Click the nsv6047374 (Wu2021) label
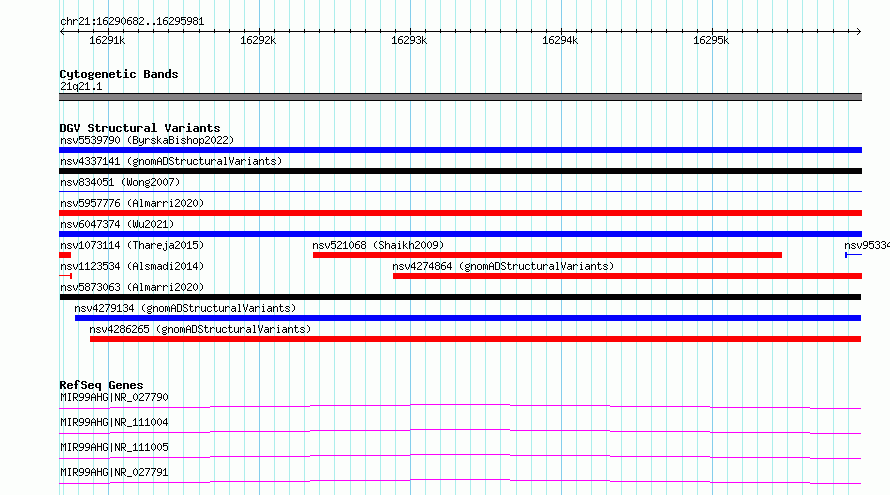This screenshot has height=495, width=890. (117, 224)
